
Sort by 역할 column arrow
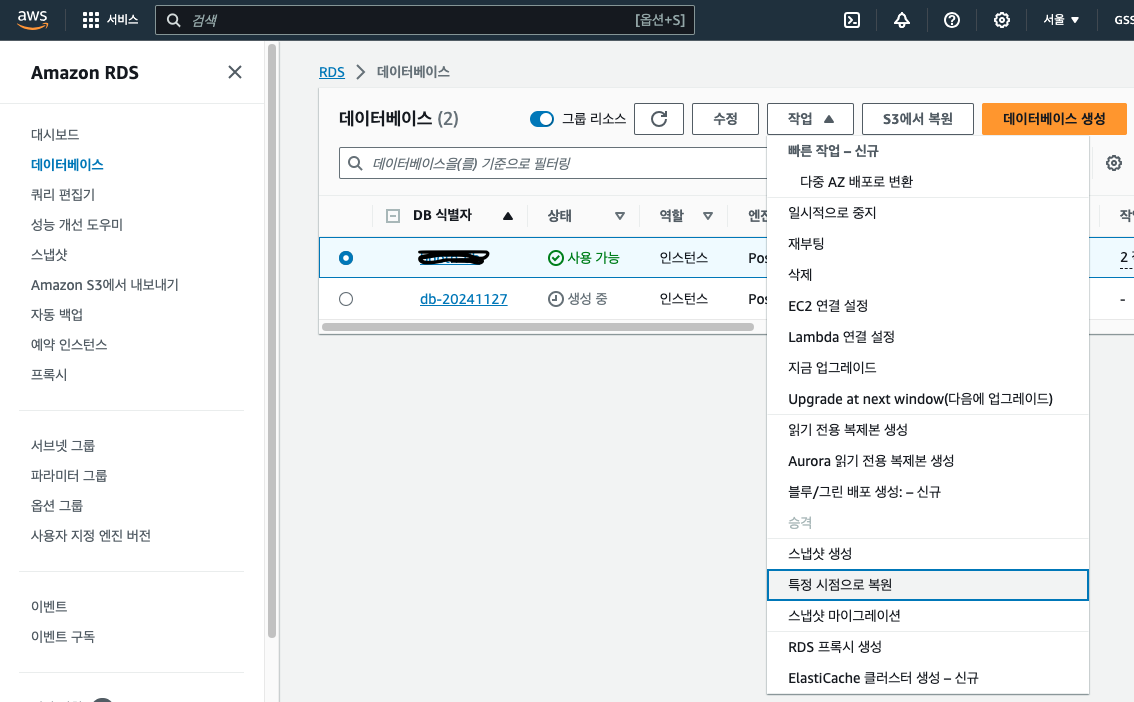tap(708, 215)
